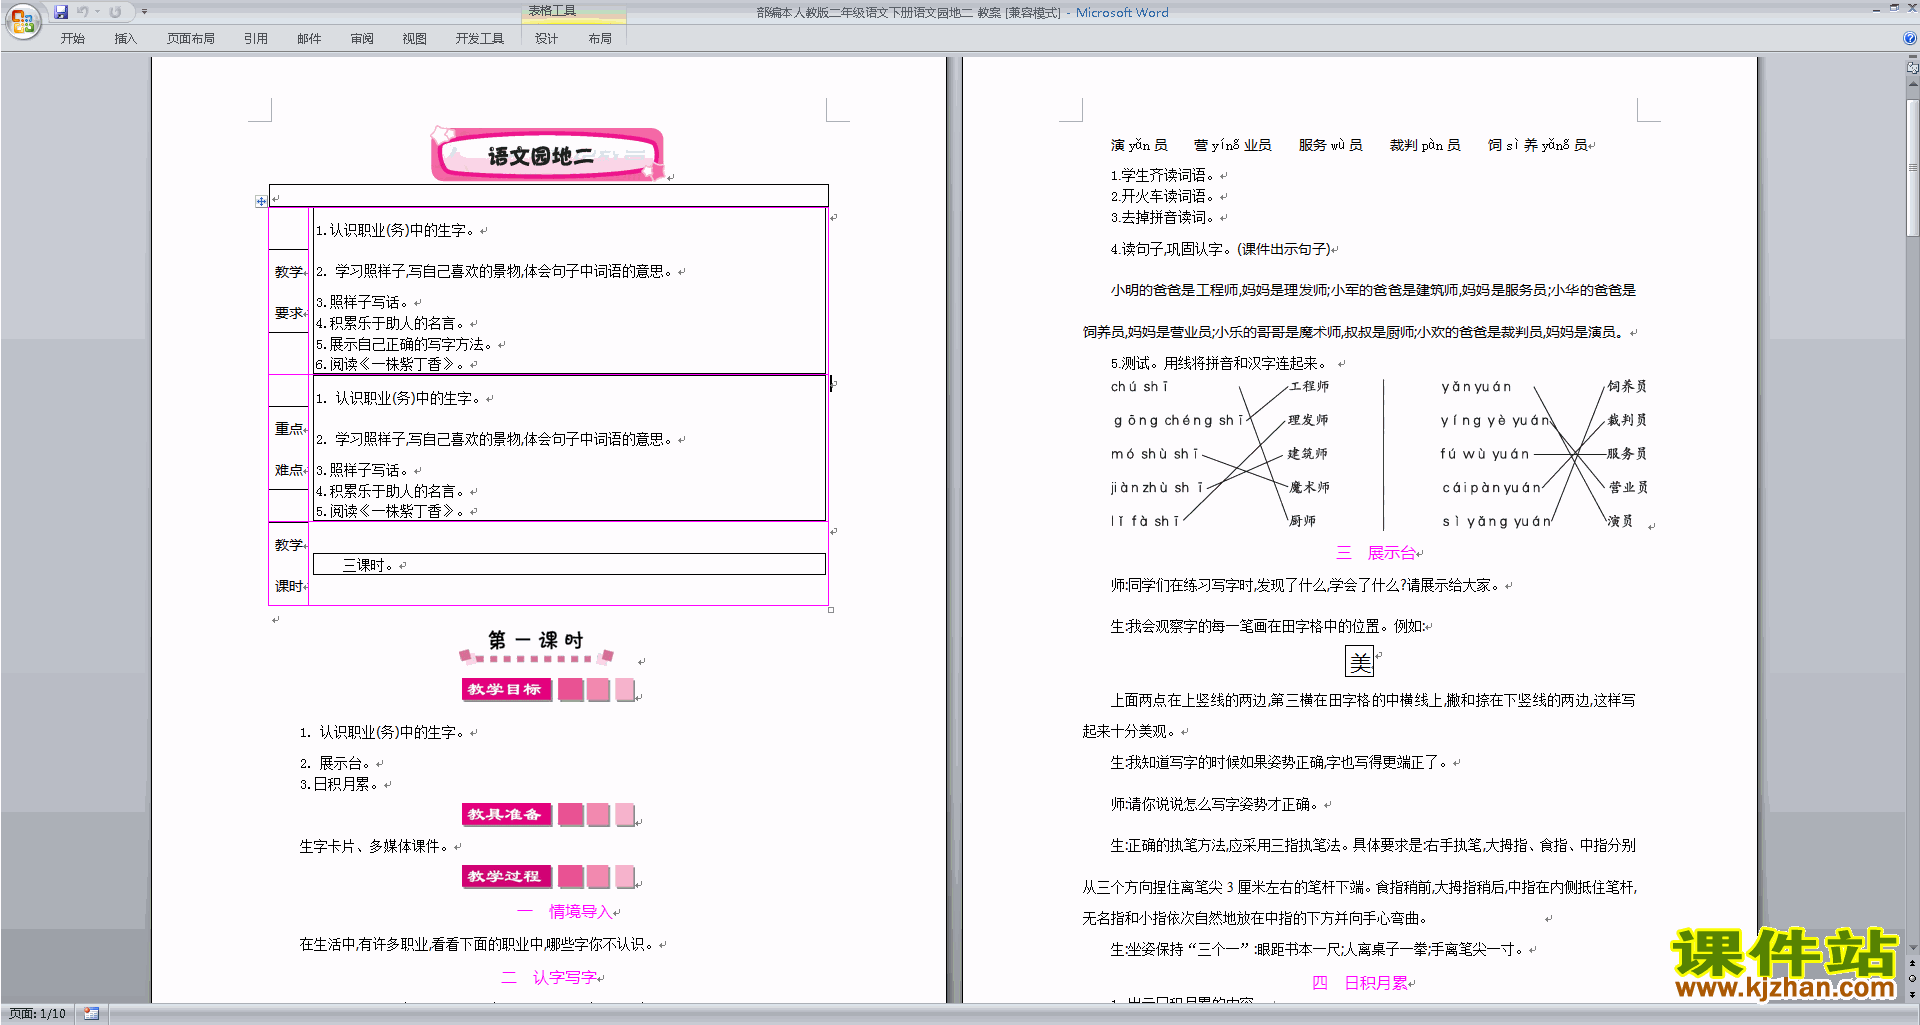Click the heading 二 认字写字
This screenshot has width=1920, height=1025.
[x=549, y=977]
